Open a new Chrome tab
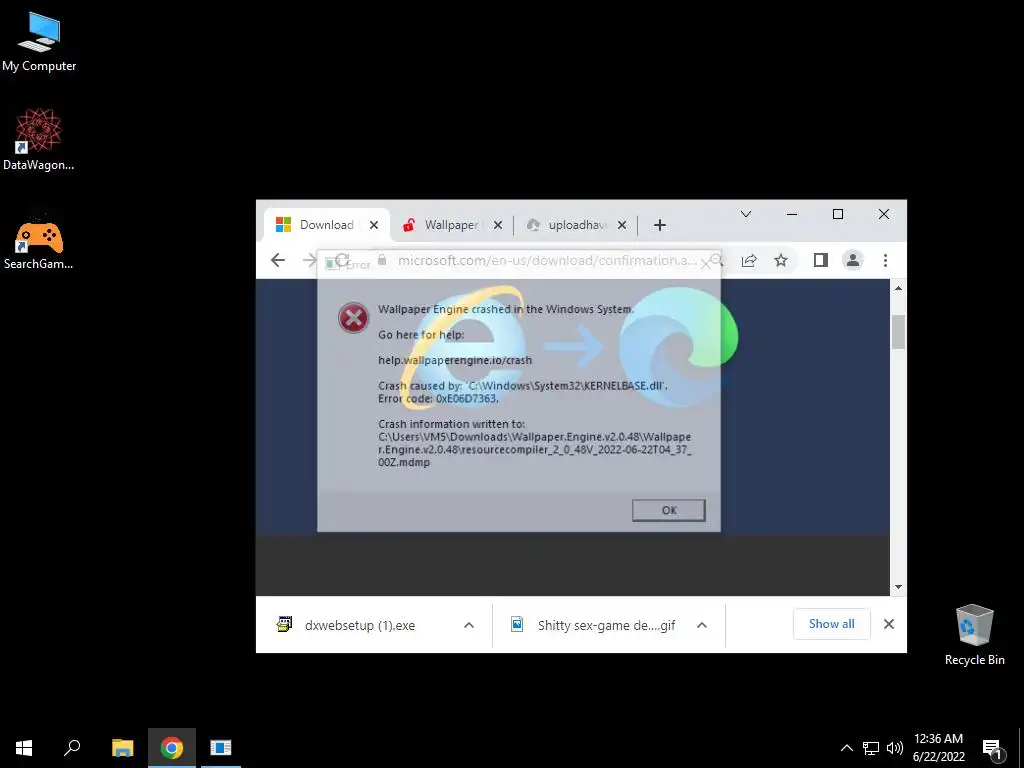Image resolution: width=1024 pixels, height=768 pixels. click(x=660, y=225)
